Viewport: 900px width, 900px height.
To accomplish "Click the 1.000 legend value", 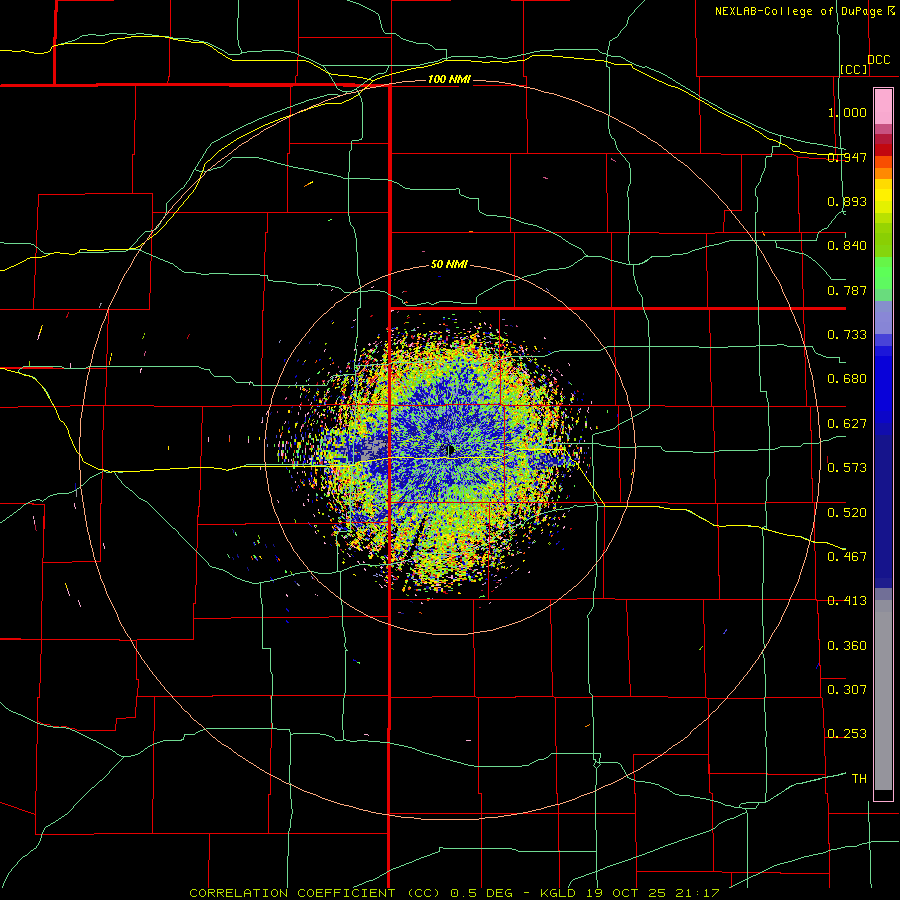I will pos(847,112).
